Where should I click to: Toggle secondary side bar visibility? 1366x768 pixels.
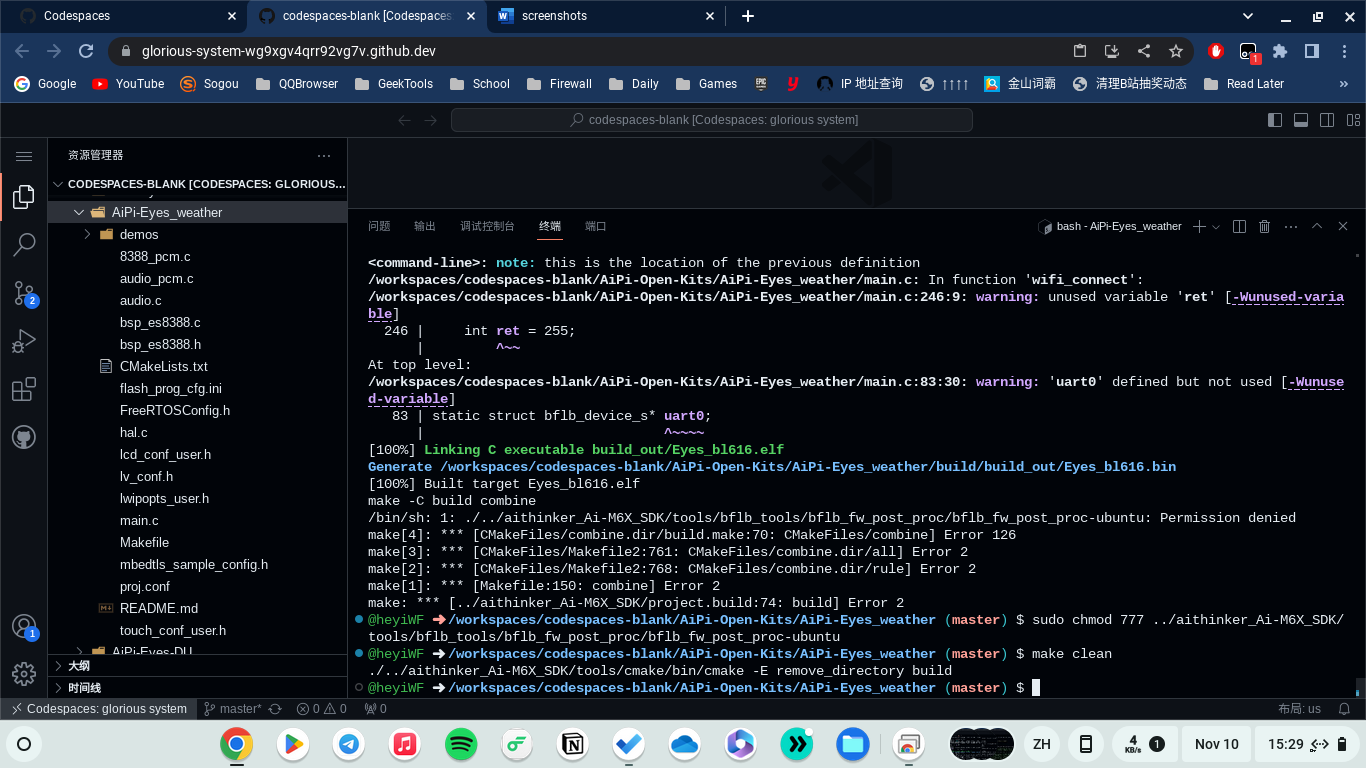pos(1327,120)
